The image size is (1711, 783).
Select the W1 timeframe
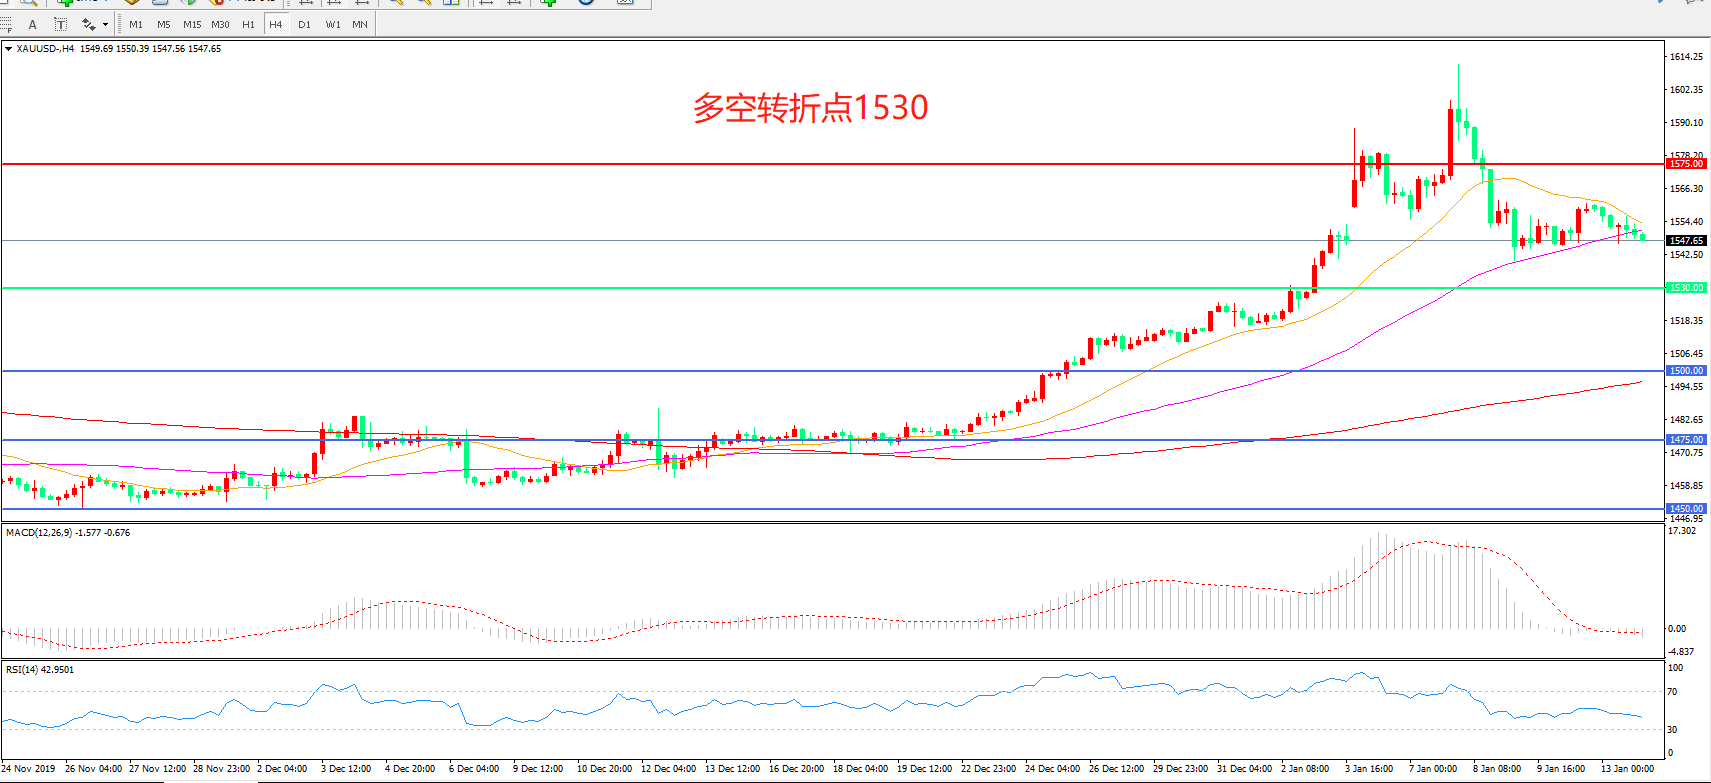(x=332, y=24)
